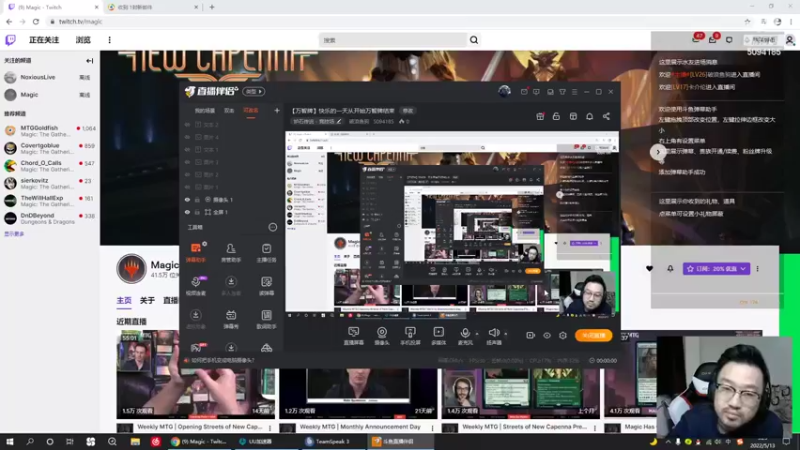Show the hidden 文本 1 layer
Screen dimensions: 800x450
pos(187,149)
